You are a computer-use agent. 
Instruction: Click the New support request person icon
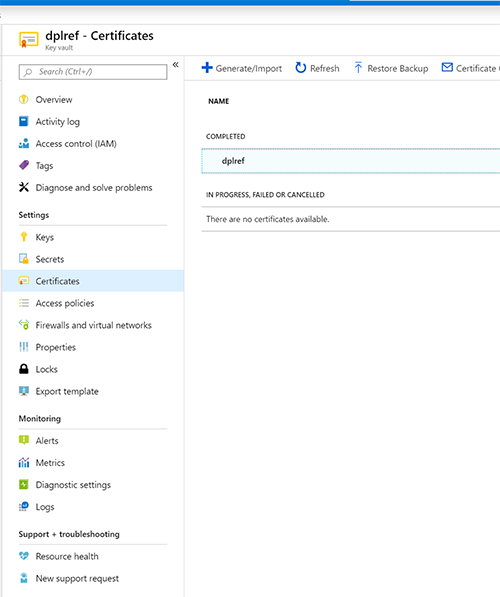[x=24, y=578]
